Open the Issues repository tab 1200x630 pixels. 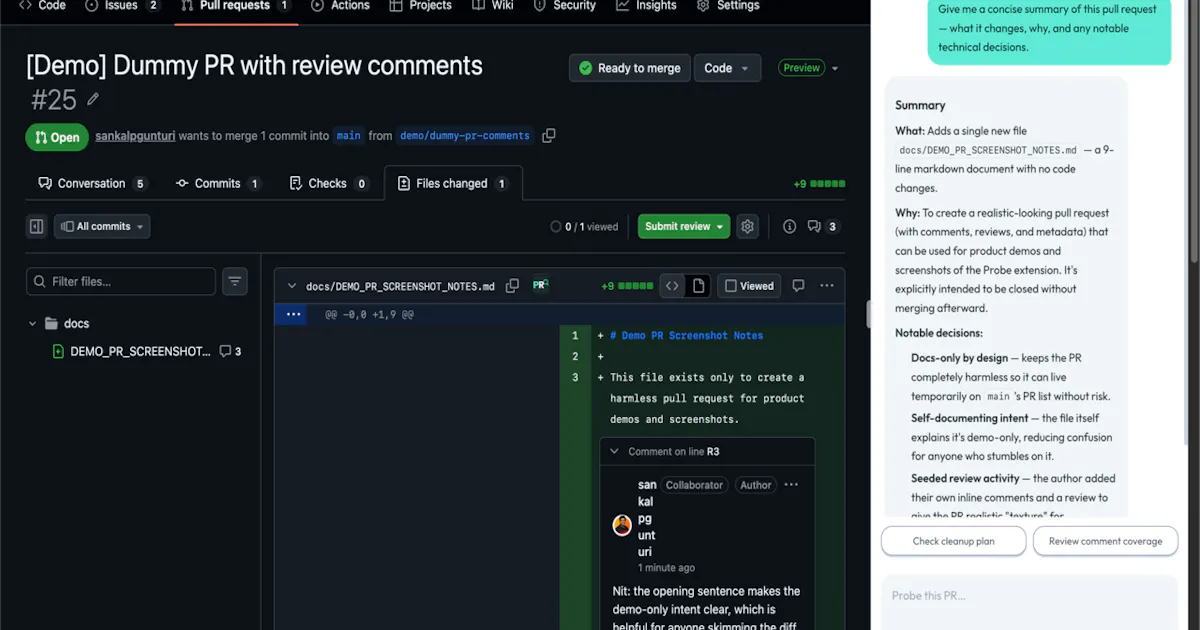pos(122,6)
